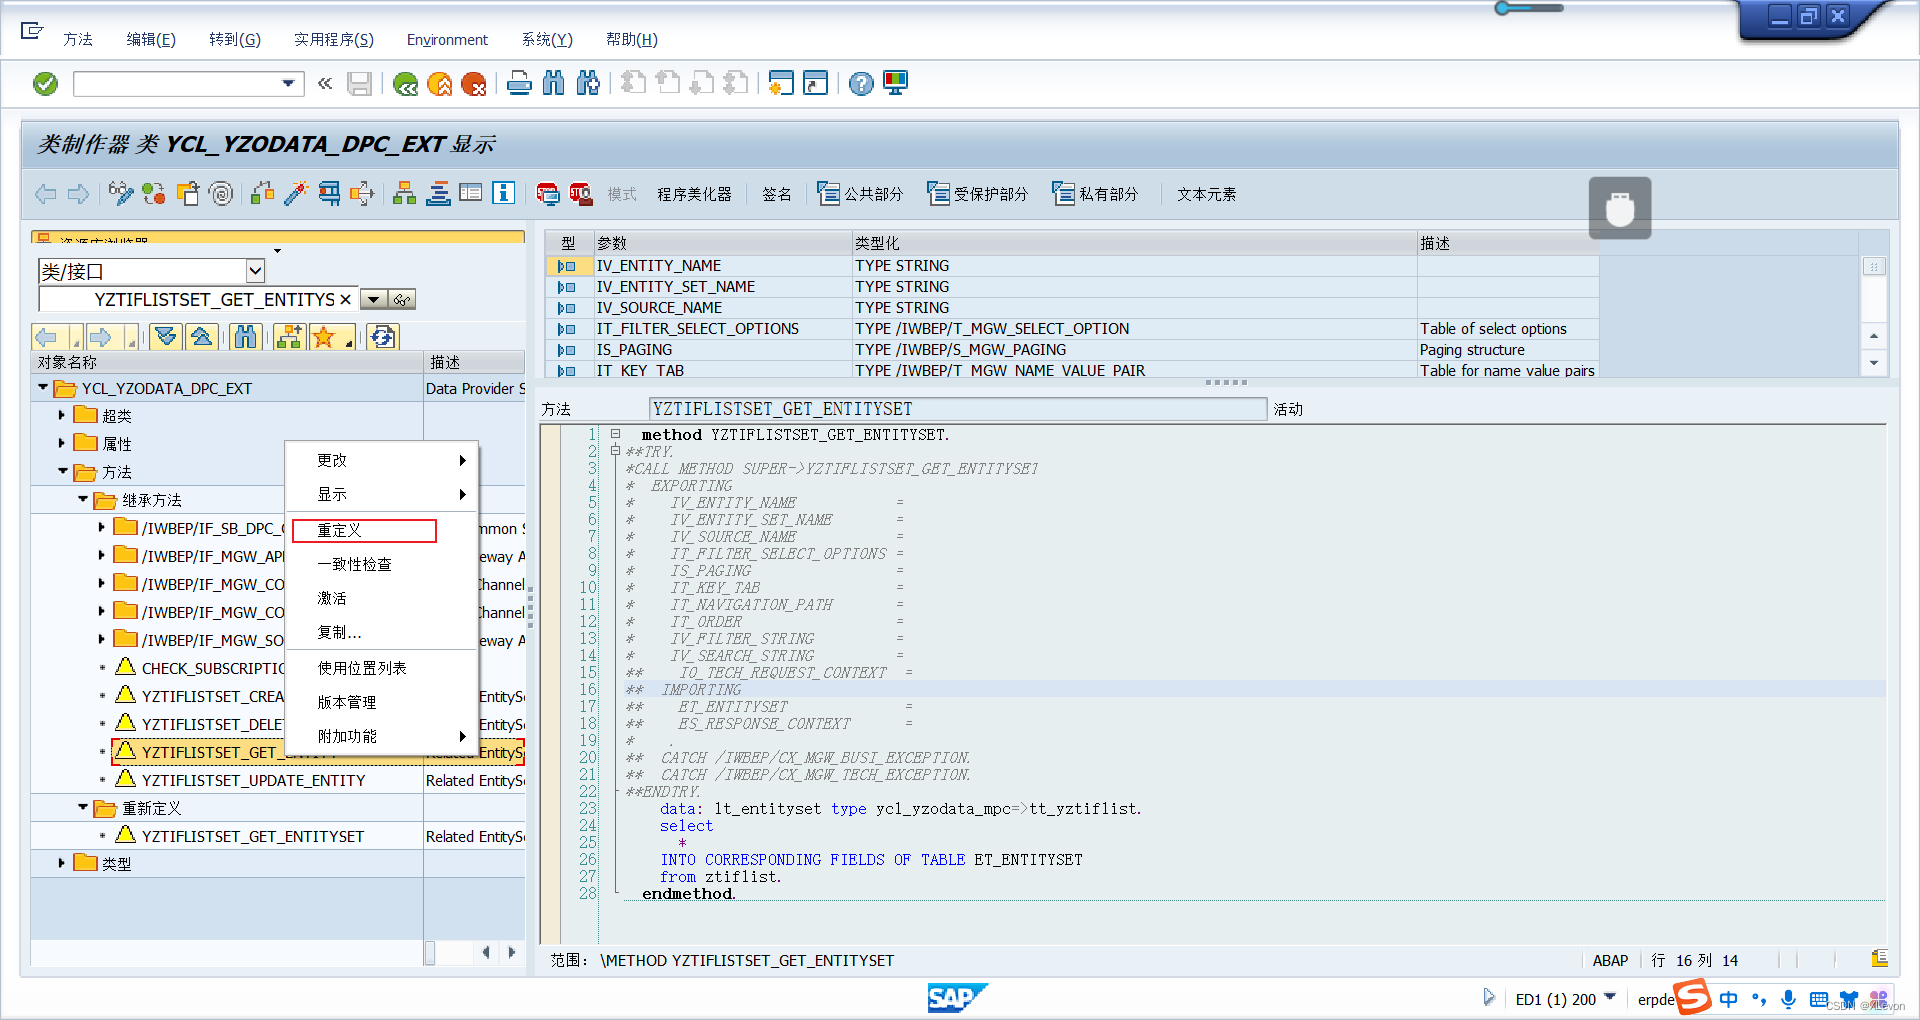
Task: Click the 程序美化器 button
Action: tap(694, 194)
